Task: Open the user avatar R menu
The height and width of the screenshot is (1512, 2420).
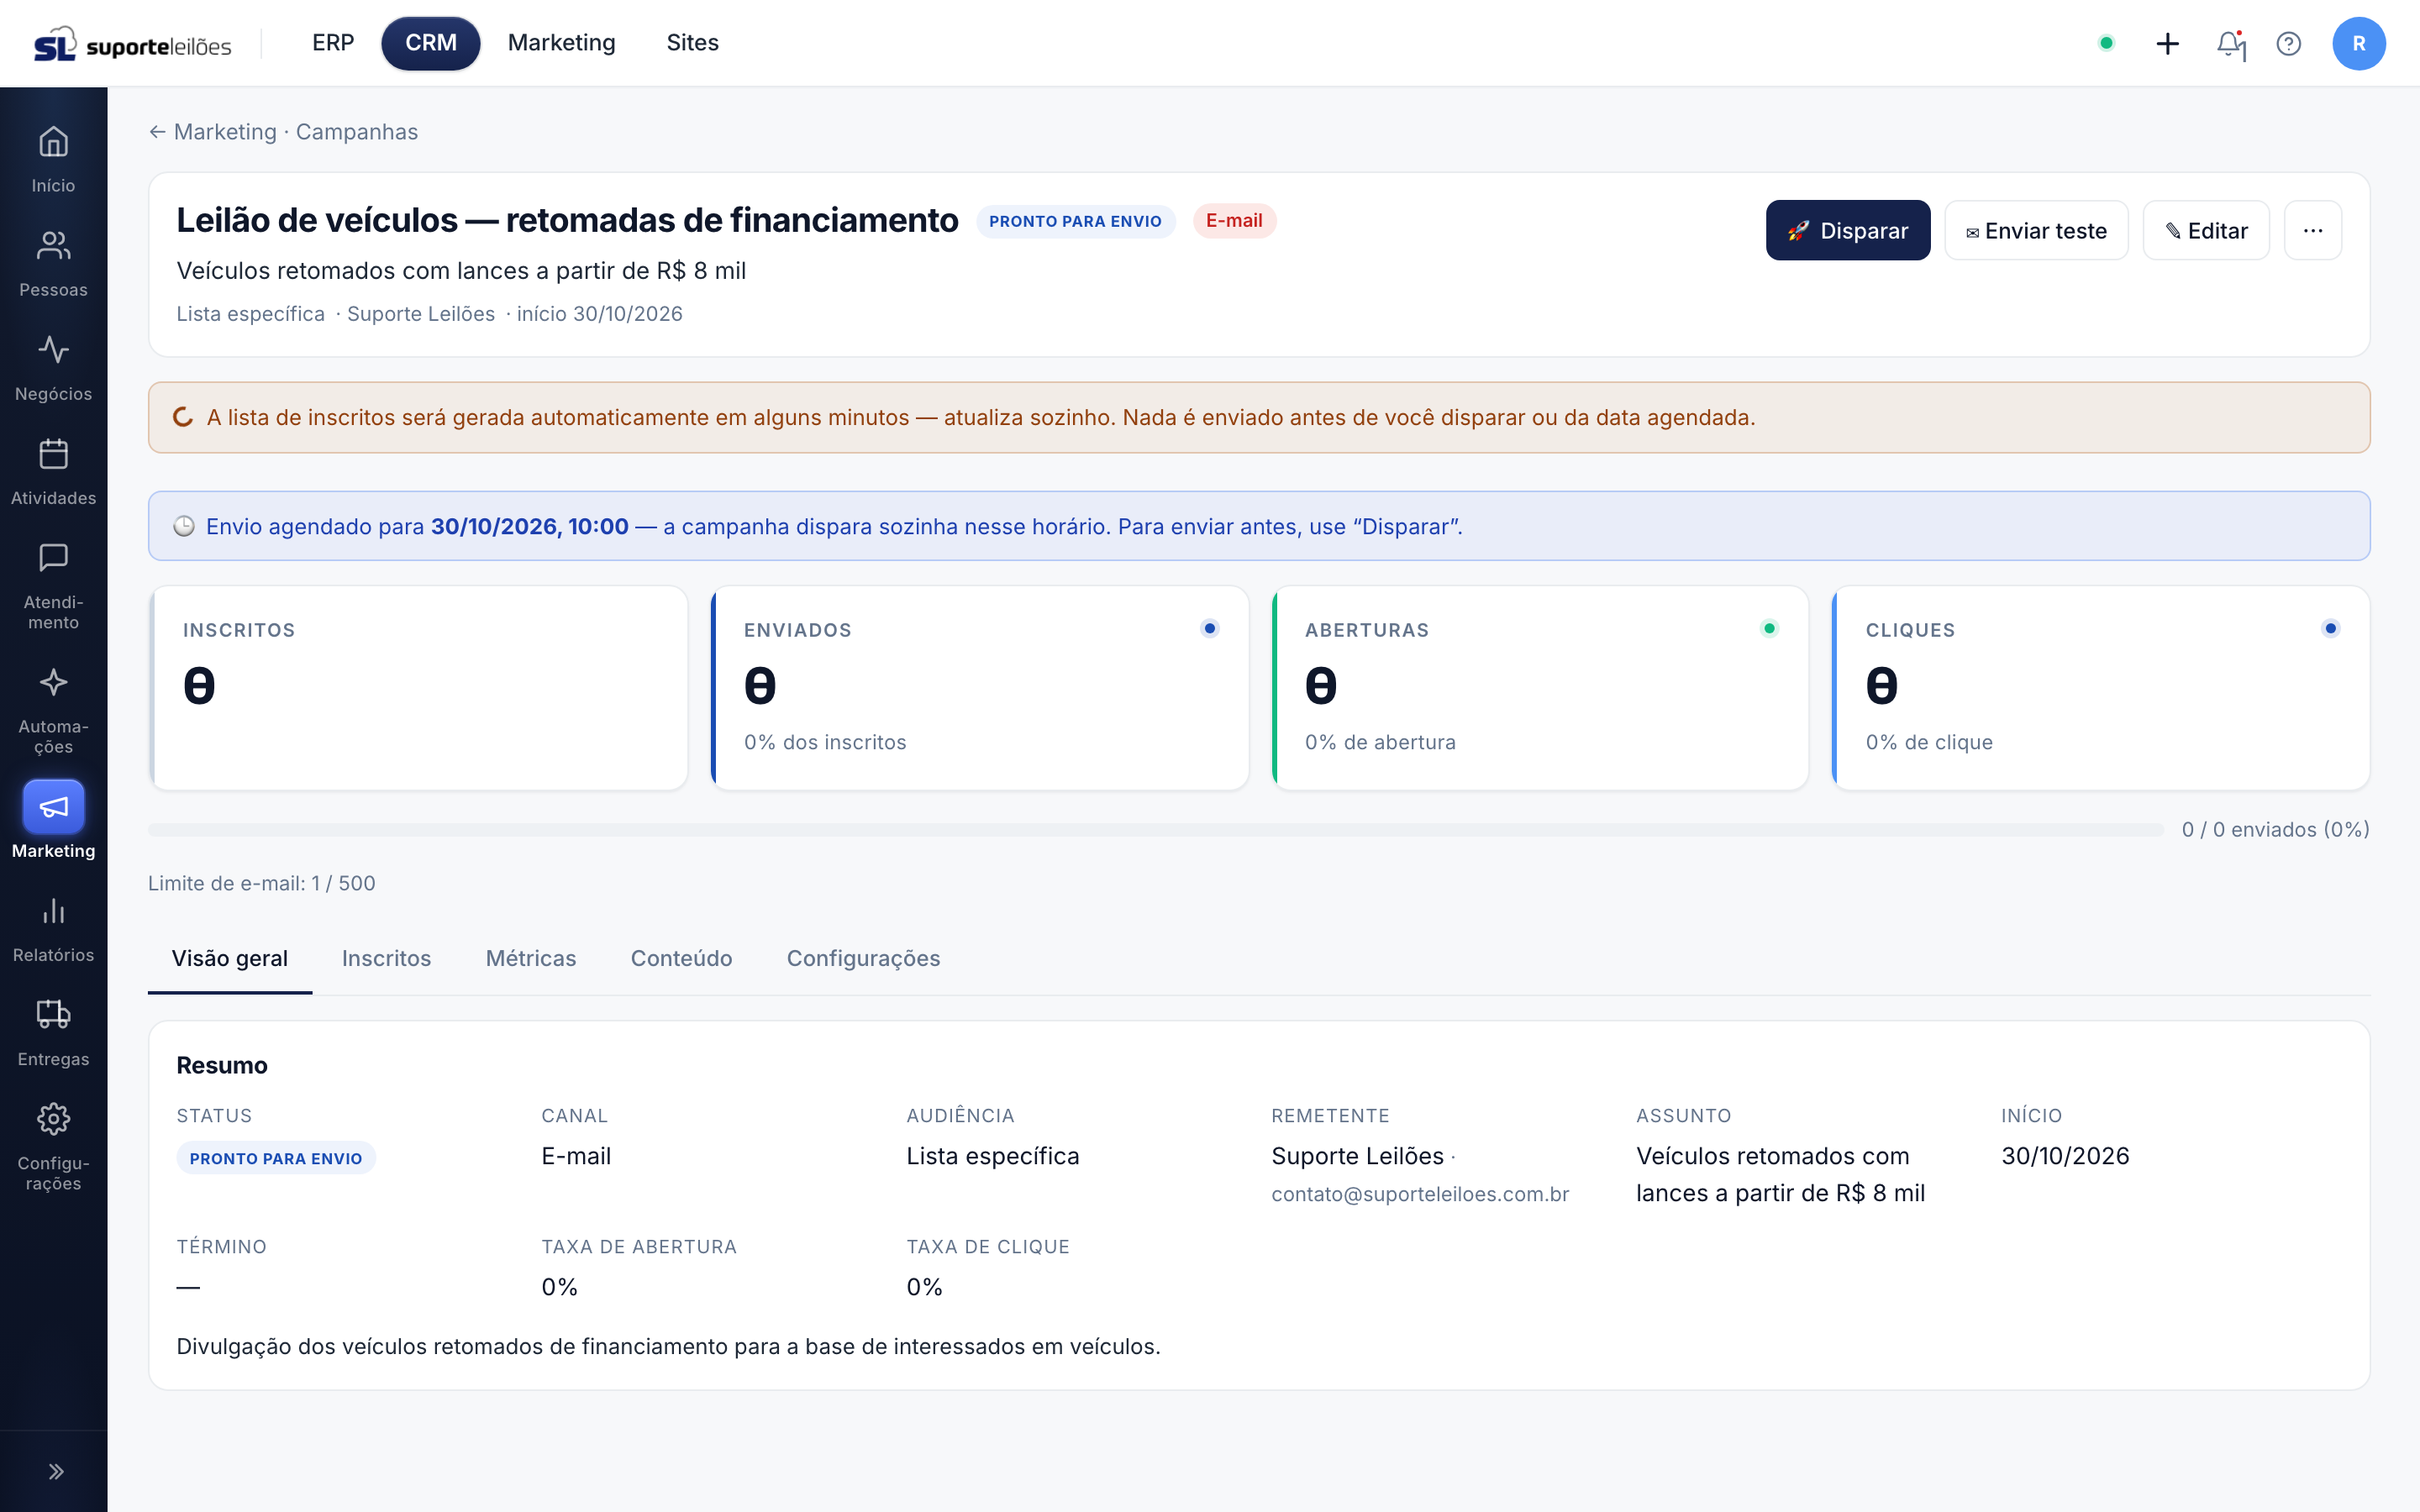Action: [2358, 44]
